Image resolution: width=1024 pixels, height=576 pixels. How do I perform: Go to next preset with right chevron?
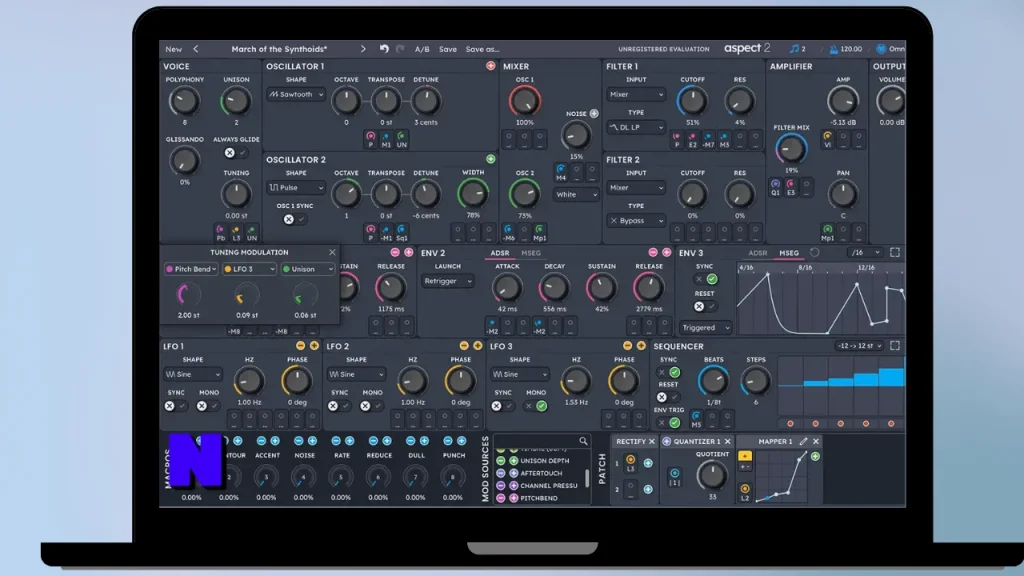click(363, 49)
